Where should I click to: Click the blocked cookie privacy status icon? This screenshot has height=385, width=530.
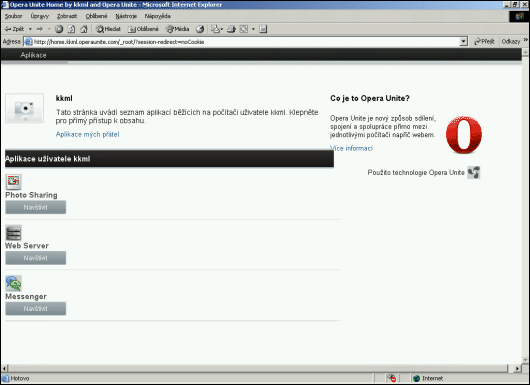391,378
